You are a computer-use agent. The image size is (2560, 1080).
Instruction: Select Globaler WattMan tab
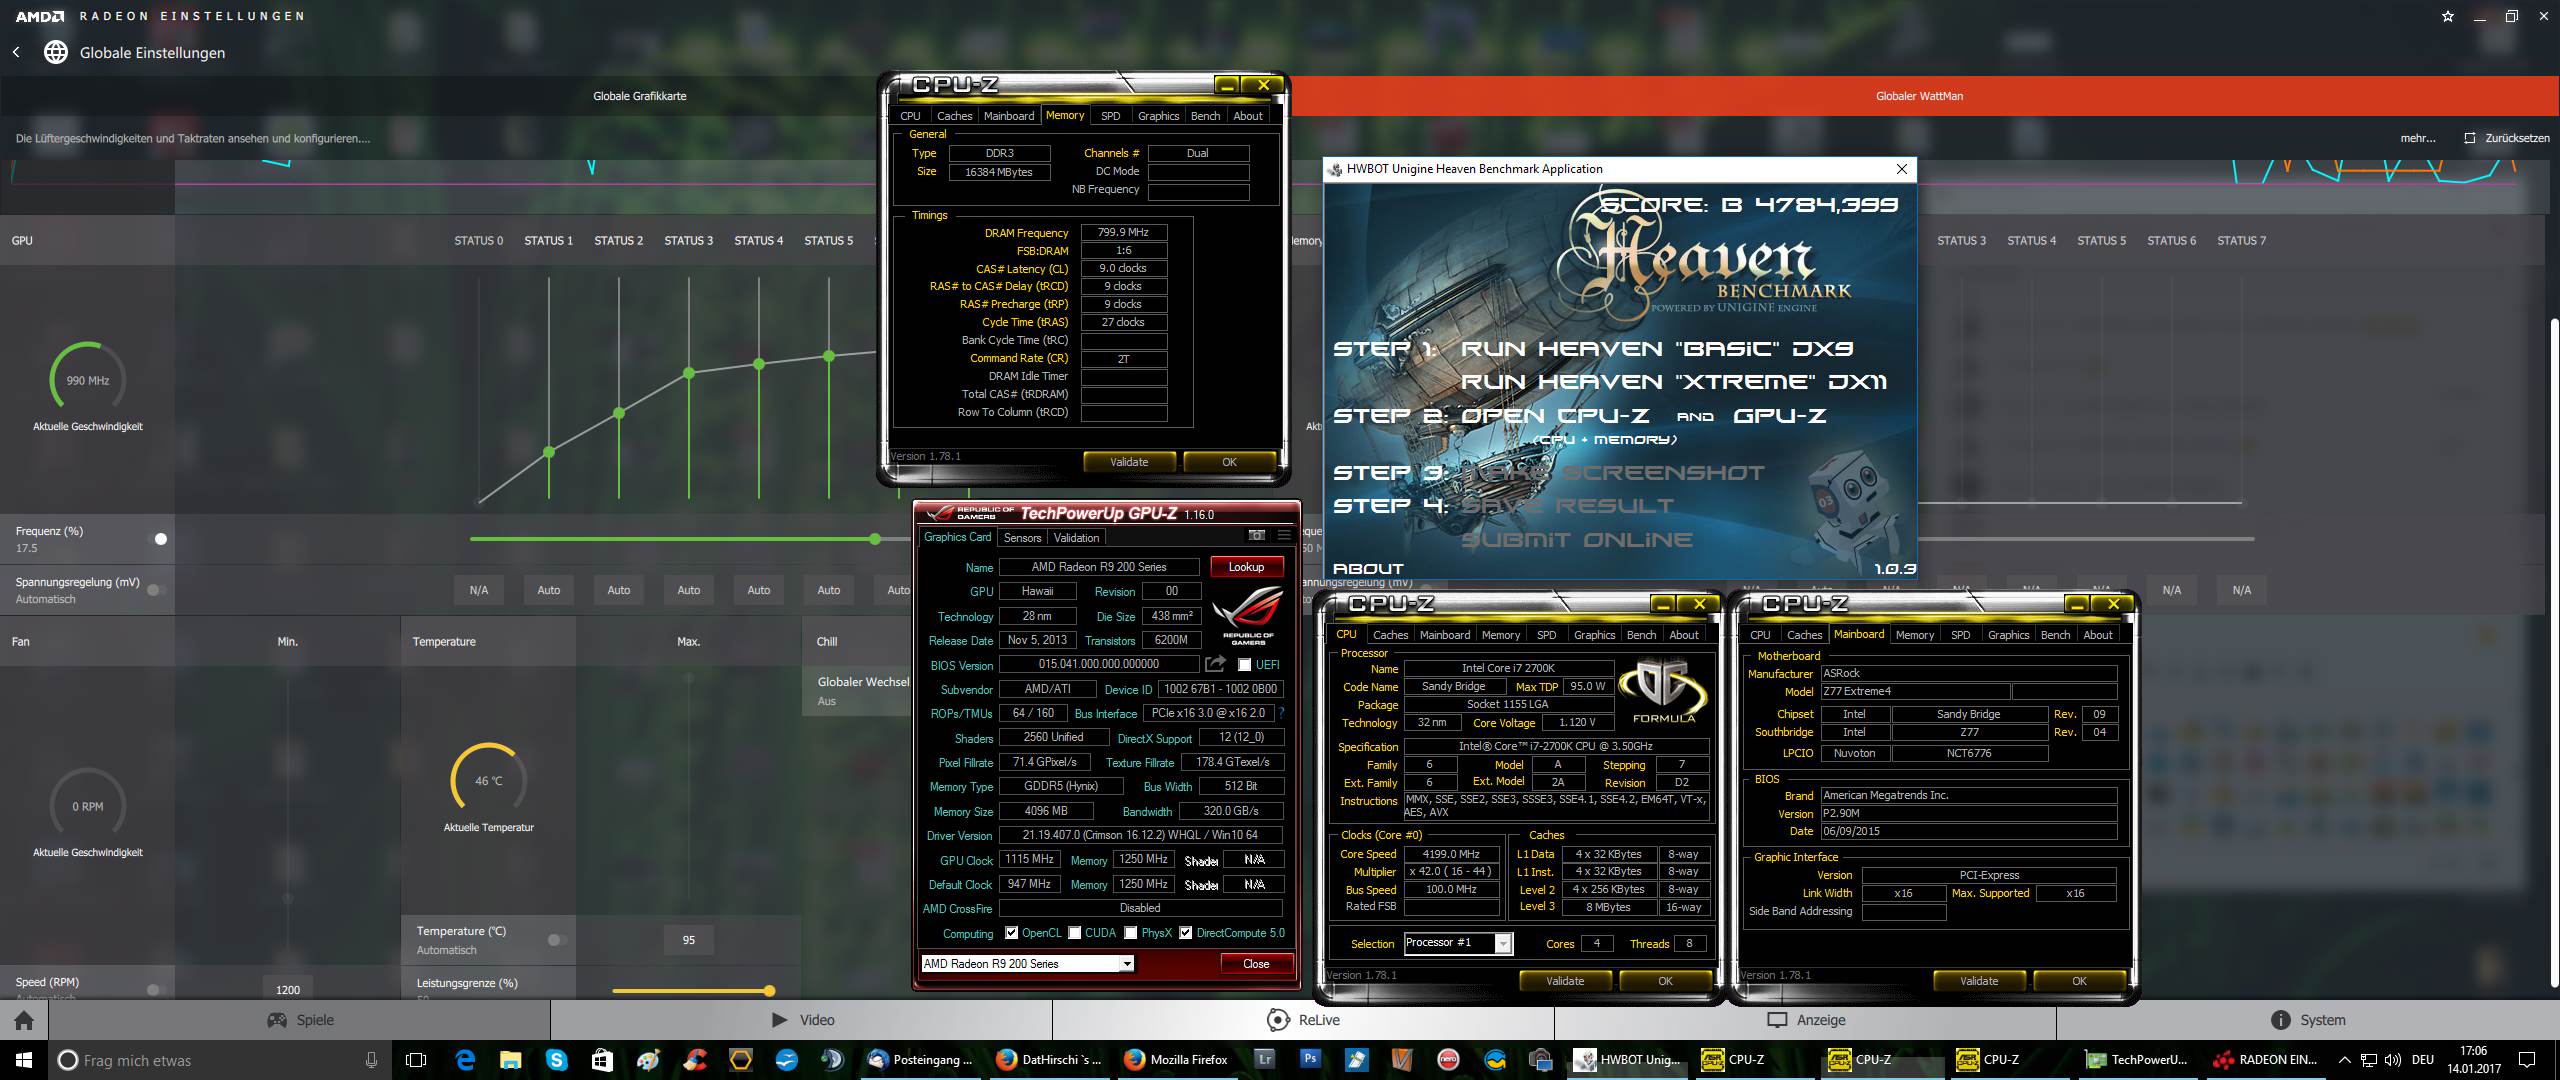point(1919,96)
